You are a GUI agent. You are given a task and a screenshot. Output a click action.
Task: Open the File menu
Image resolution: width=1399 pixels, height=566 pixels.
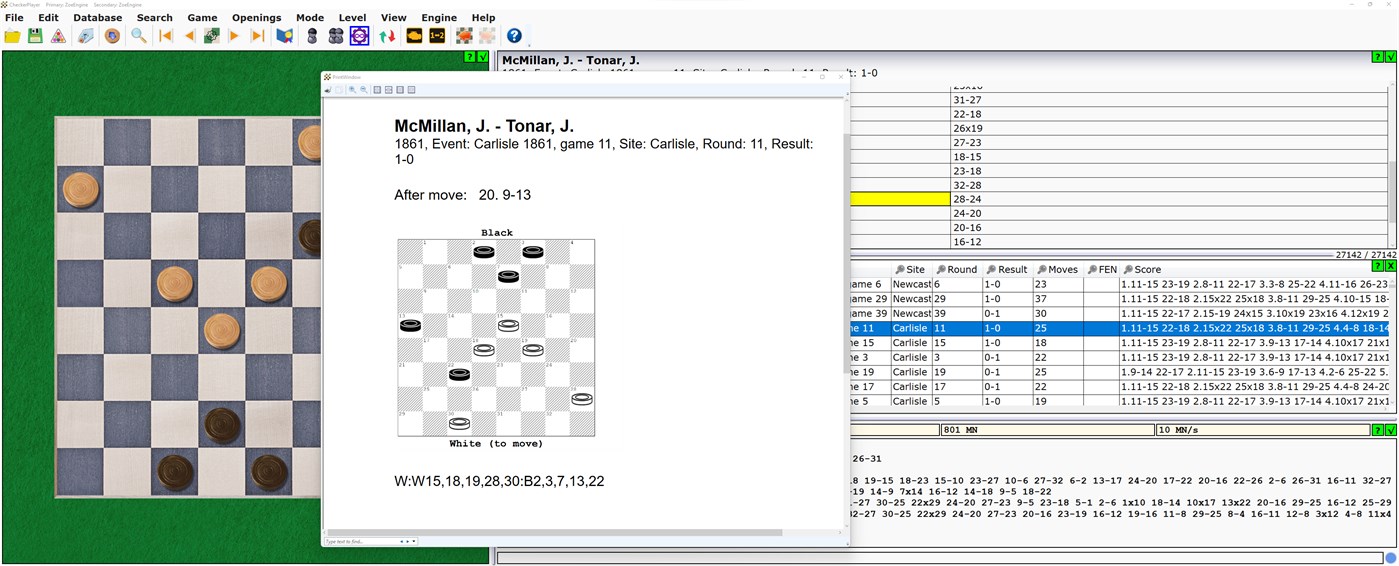point(14,18)
